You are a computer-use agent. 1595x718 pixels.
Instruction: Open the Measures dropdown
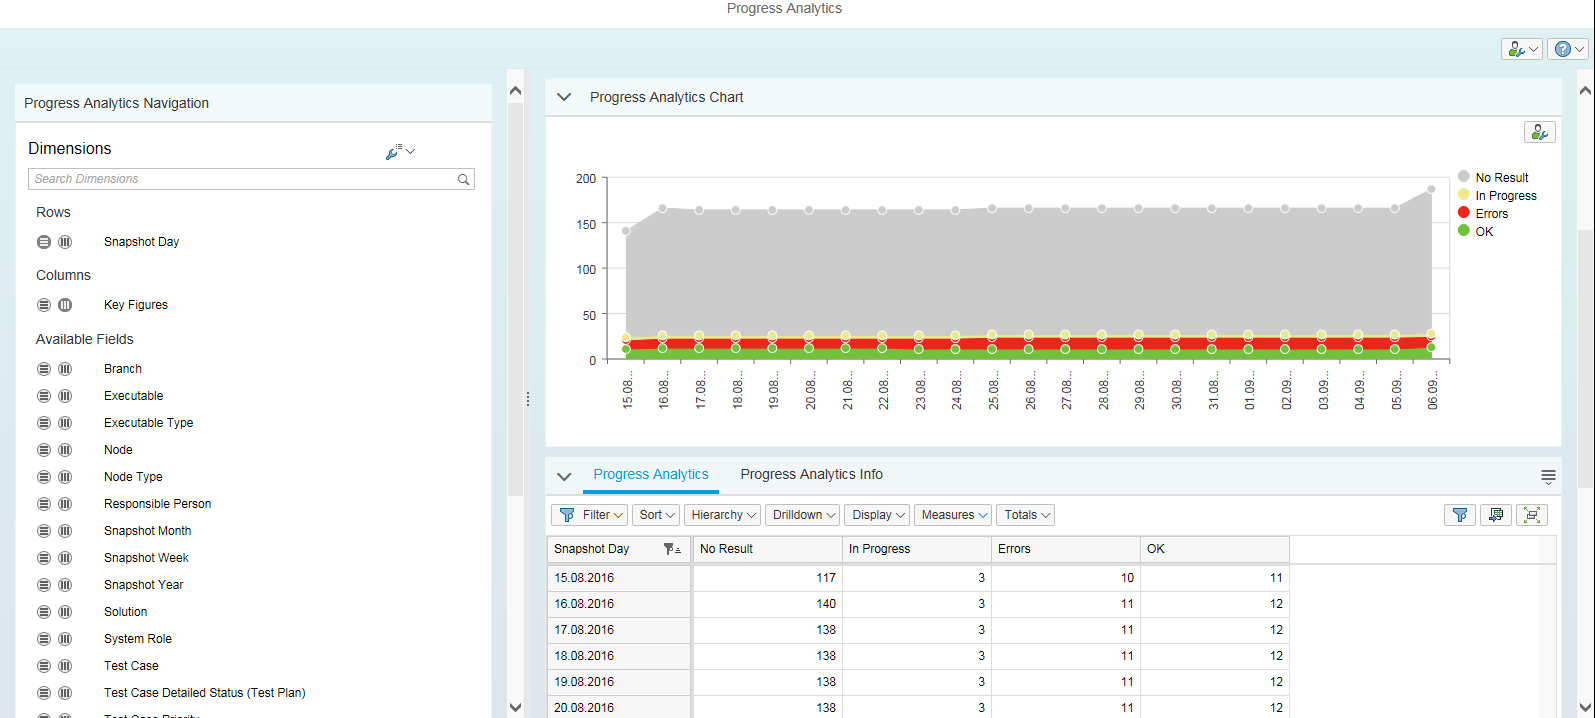[x=953, y=515]
